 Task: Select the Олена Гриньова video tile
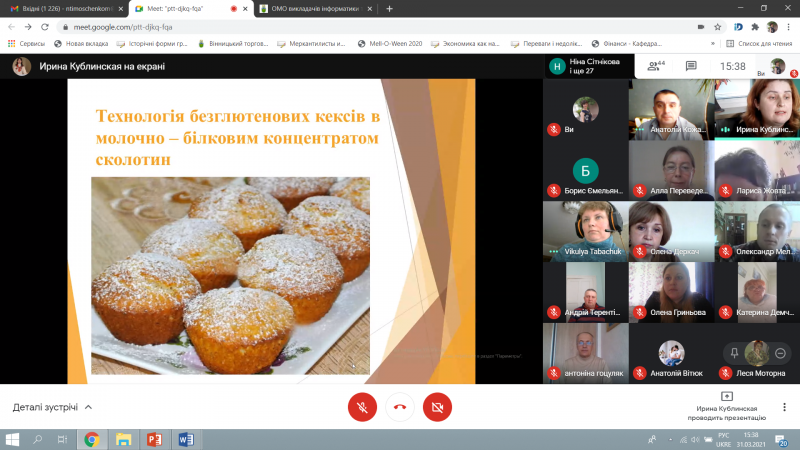tap(671, 292)
